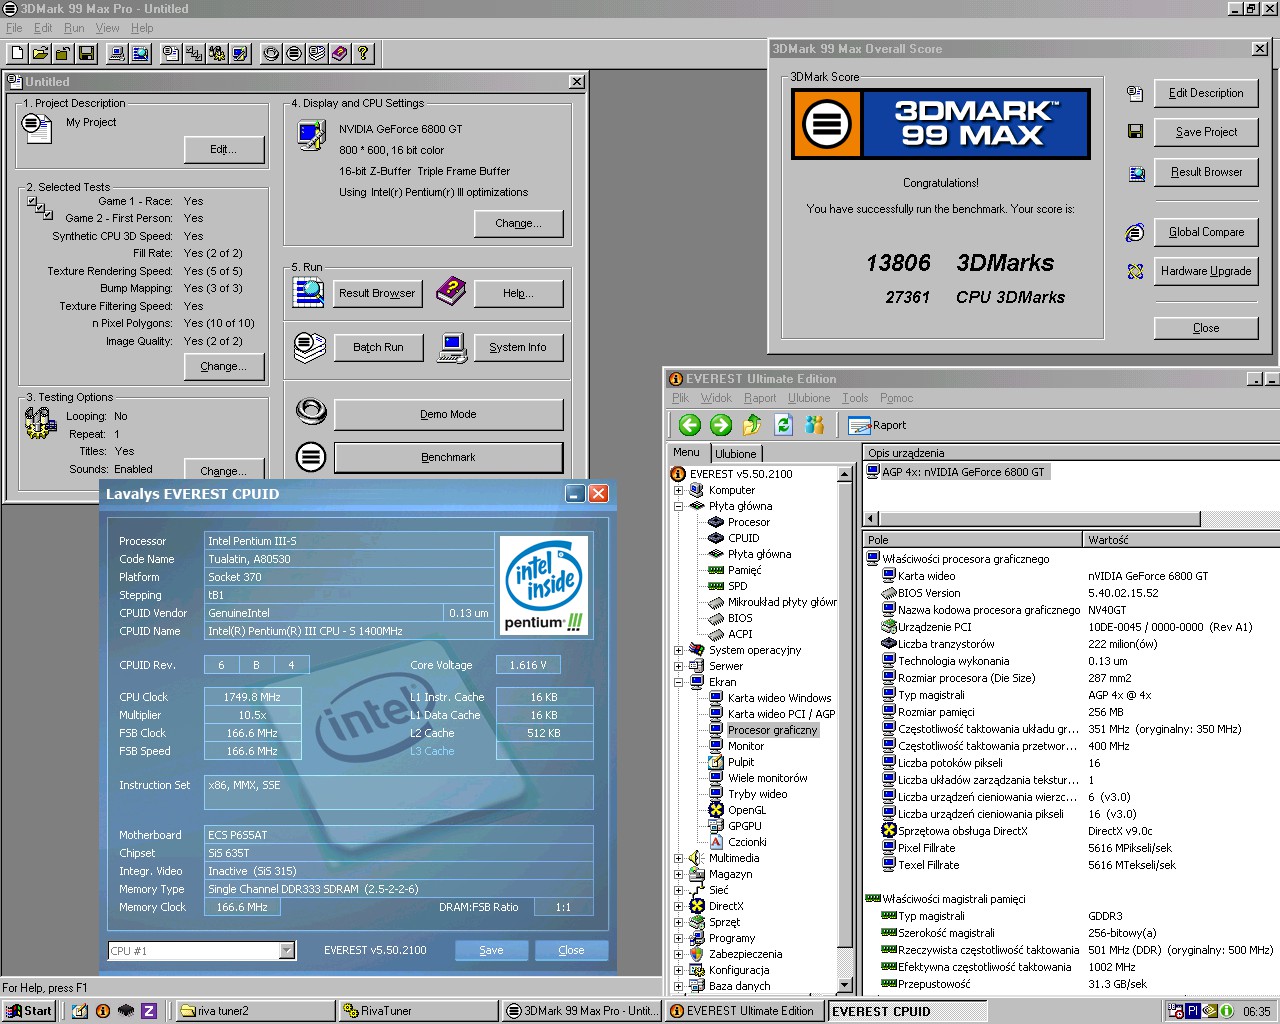The image size is (1280, 1024).
Task: Open the Widok menu in EVEREST
Action: pyautogui.click(x=716, y=398)
